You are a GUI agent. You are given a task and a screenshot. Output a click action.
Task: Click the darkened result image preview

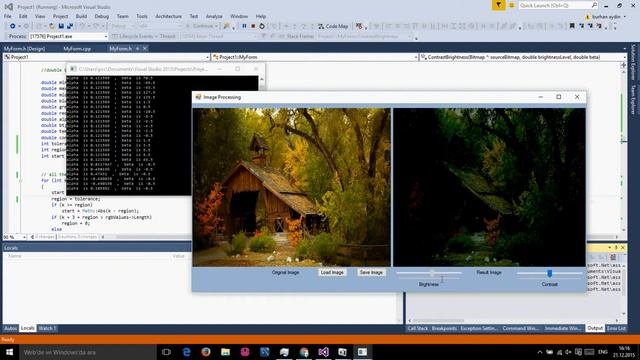(489, 187)
